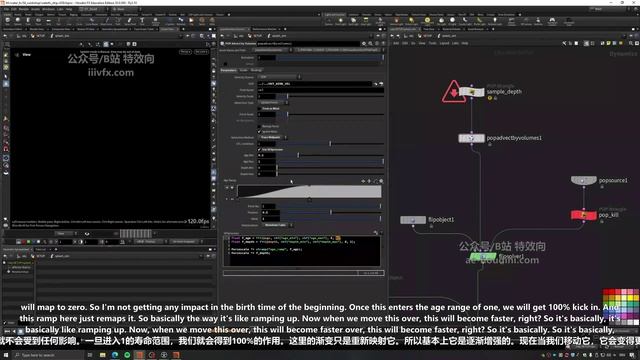Image resolution: width=640 pixels, height=360 pixels.
Task: Click the parameter search magnifier icon
Action: pyautogui.click(x=370, y=43)
